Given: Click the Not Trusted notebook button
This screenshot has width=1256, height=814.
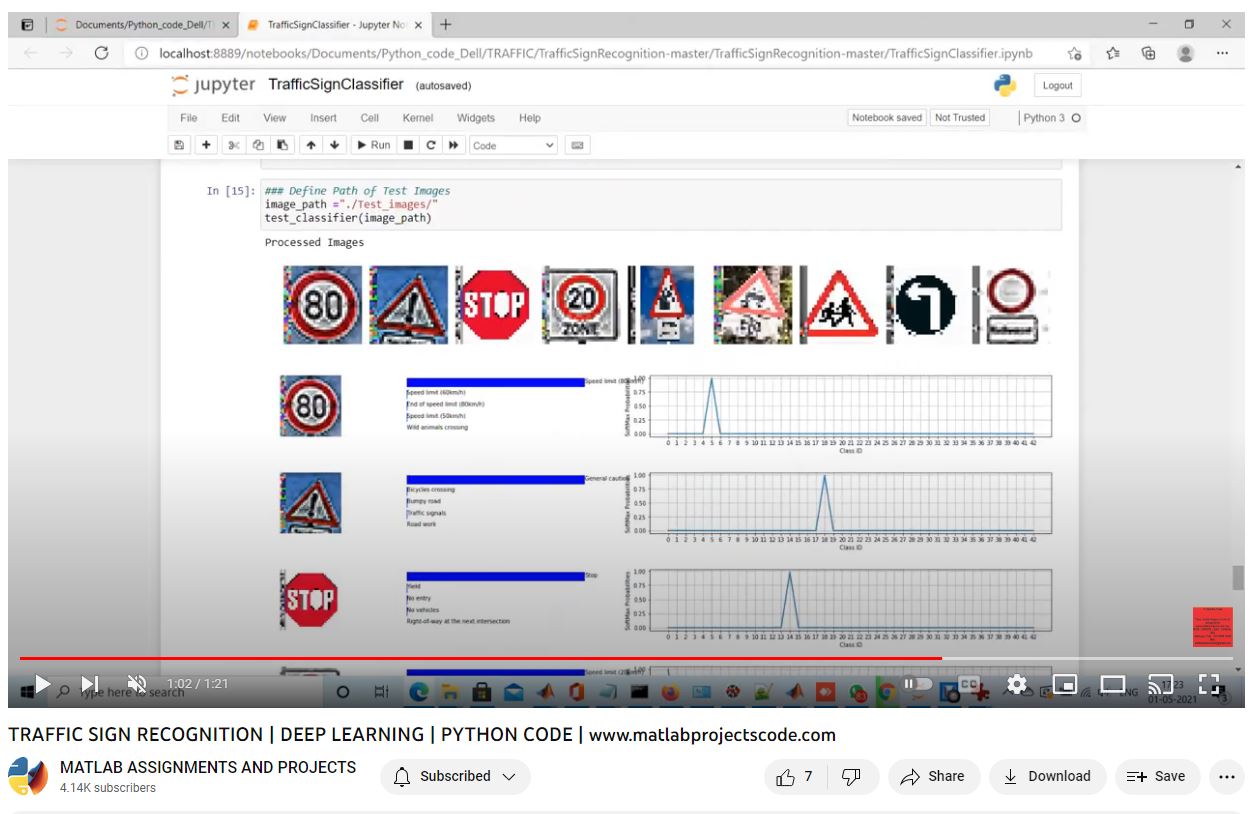Looking at the screenshot, I should (960, 118).
